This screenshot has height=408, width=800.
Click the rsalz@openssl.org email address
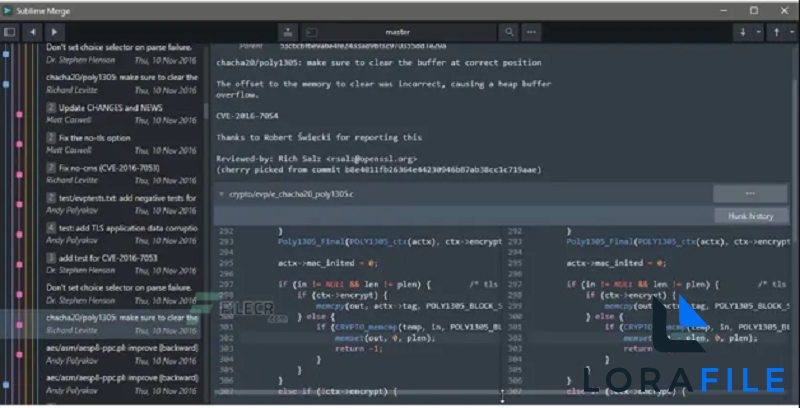click(371, 159)
